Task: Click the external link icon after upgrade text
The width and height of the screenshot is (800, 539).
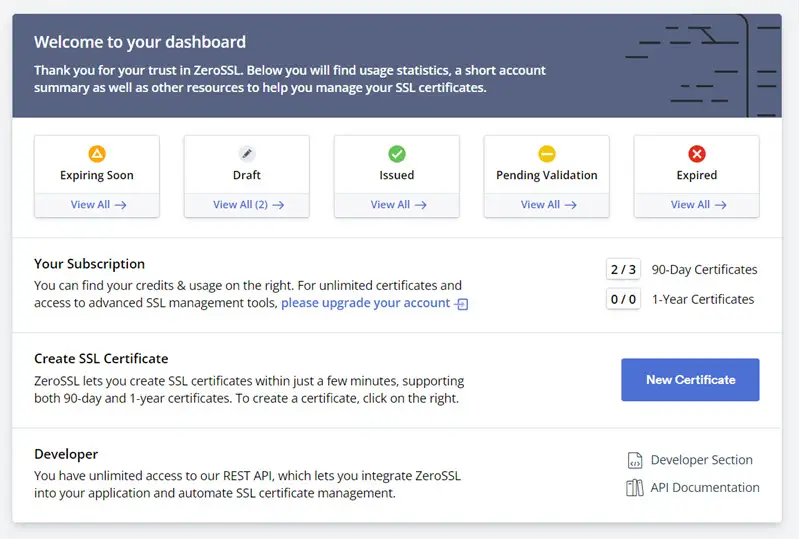Action: tap(461, 304)
